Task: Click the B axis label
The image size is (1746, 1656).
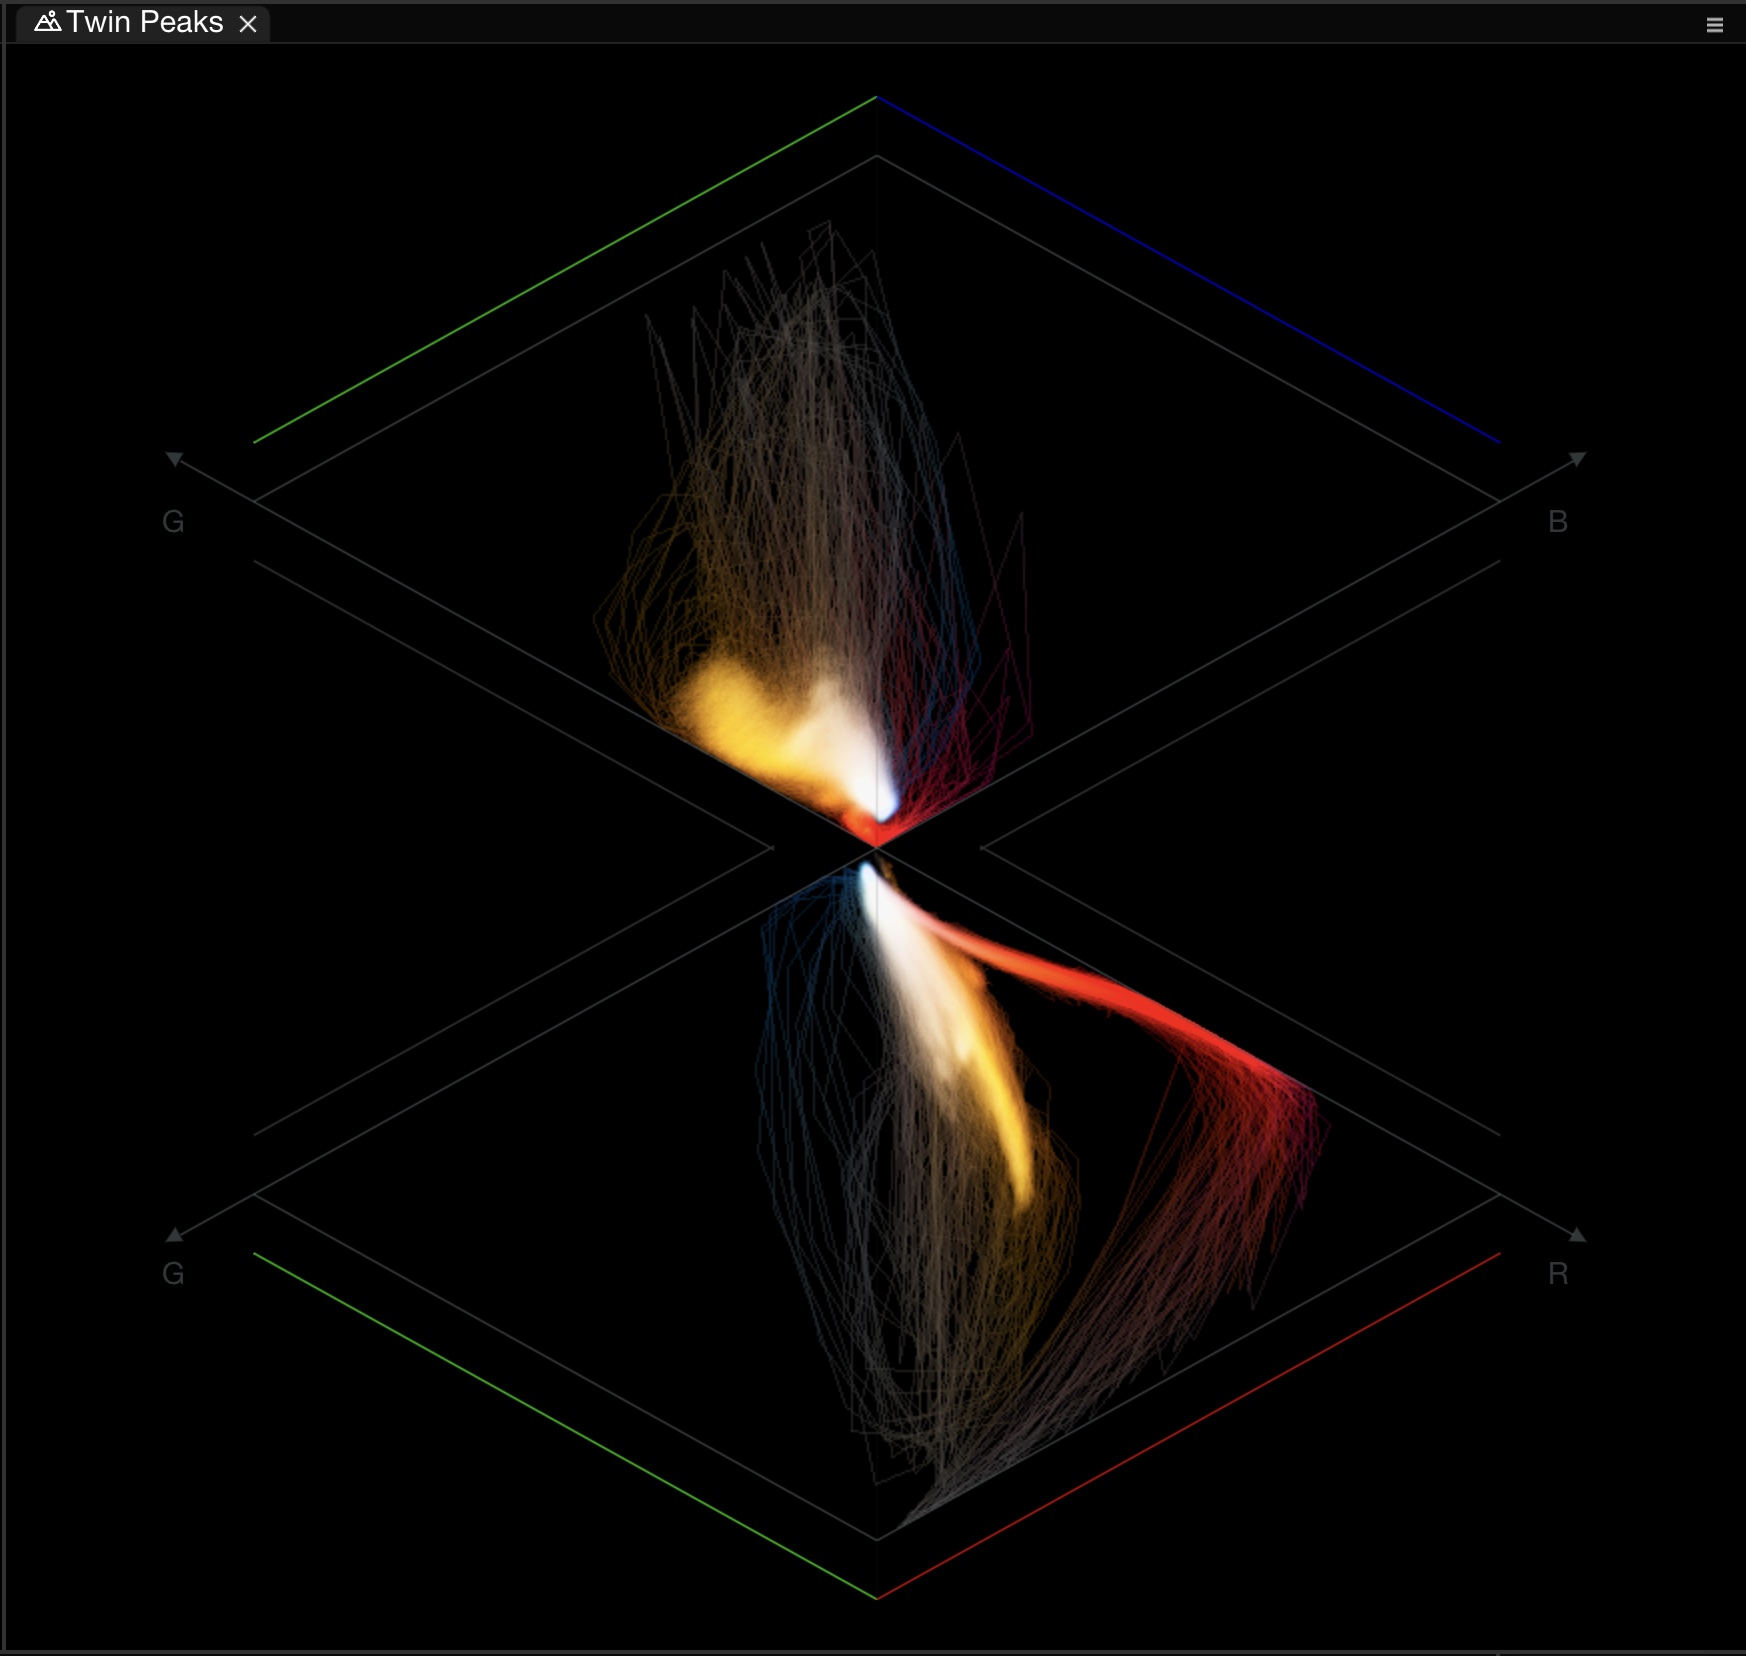Action: click(1557, 521)
